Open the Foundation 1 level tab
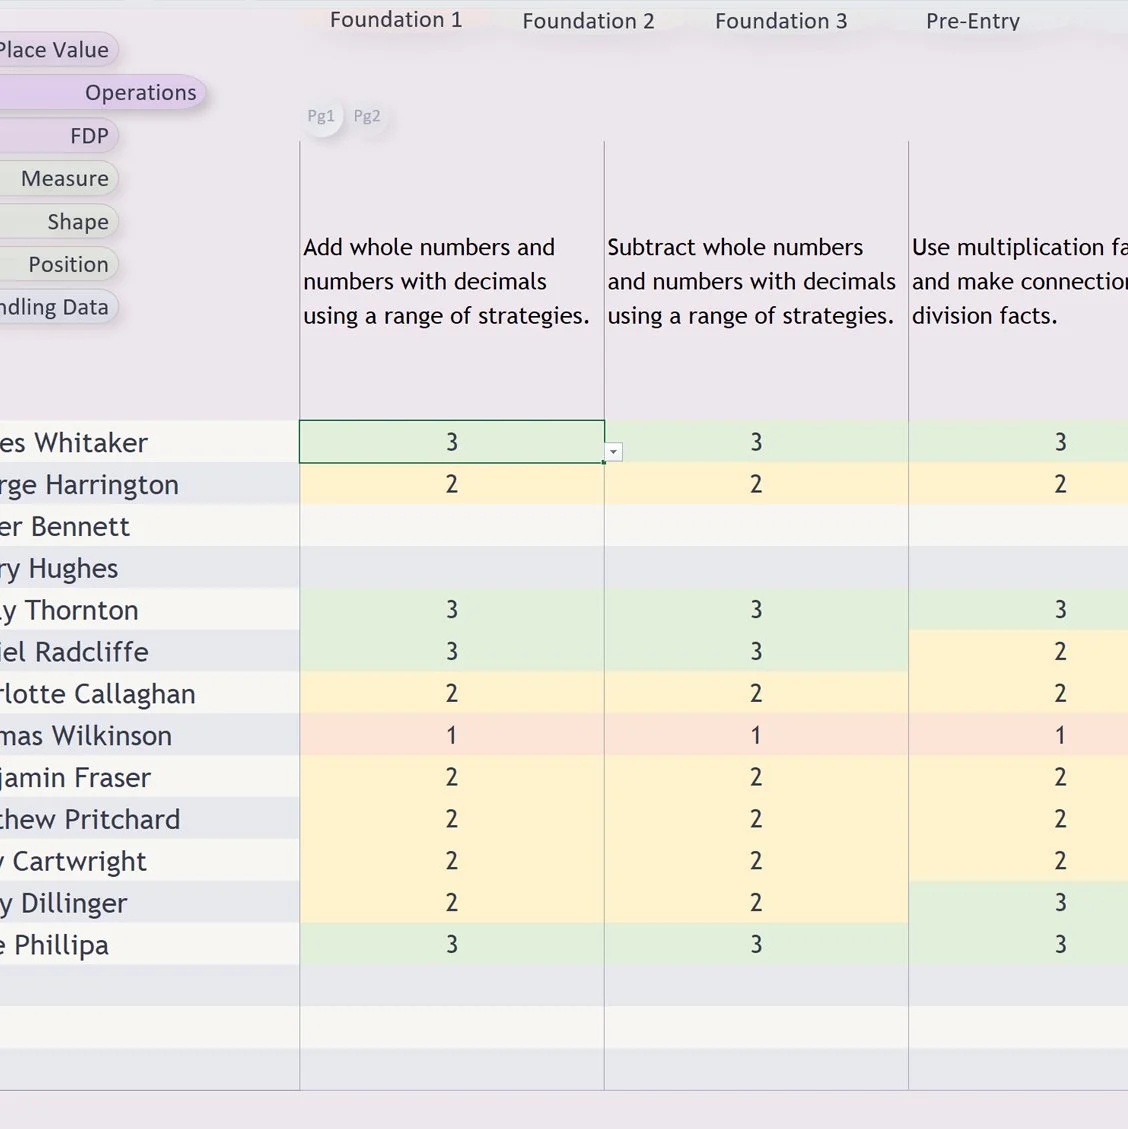 point(396,20)
